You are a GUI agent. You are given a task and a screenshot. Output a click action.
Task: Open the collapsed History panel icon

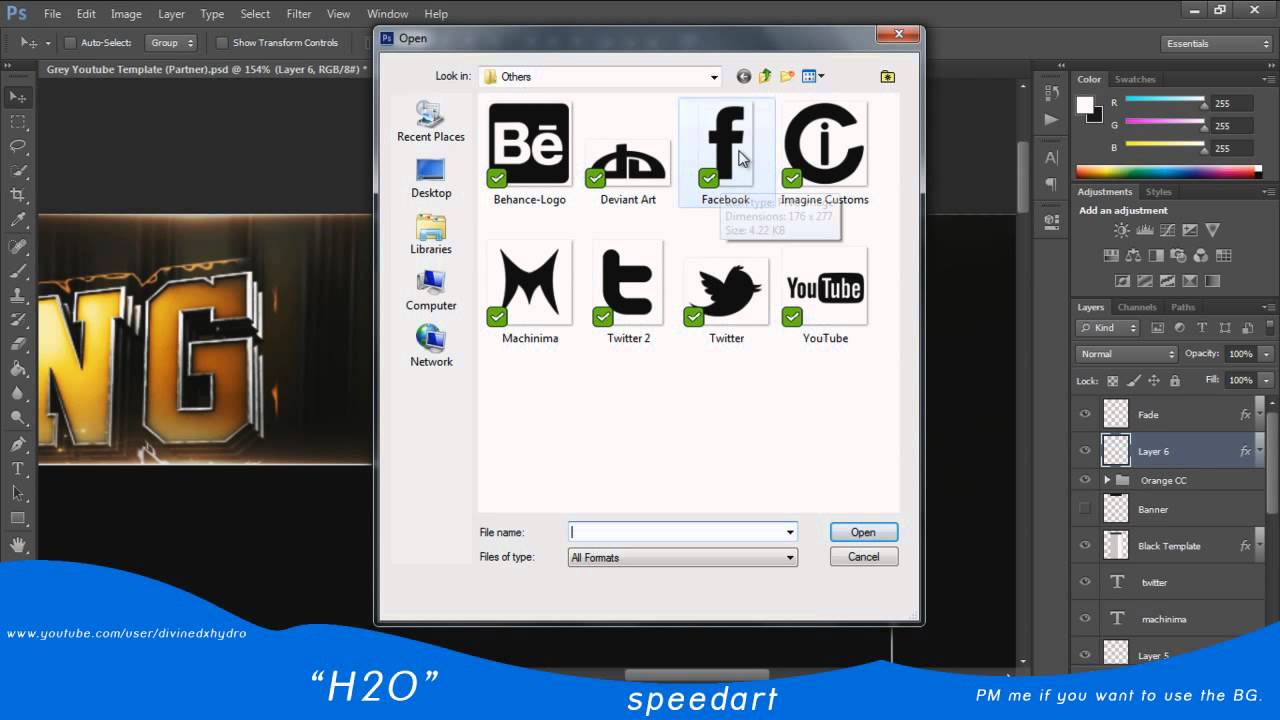tap(1051, 93)
